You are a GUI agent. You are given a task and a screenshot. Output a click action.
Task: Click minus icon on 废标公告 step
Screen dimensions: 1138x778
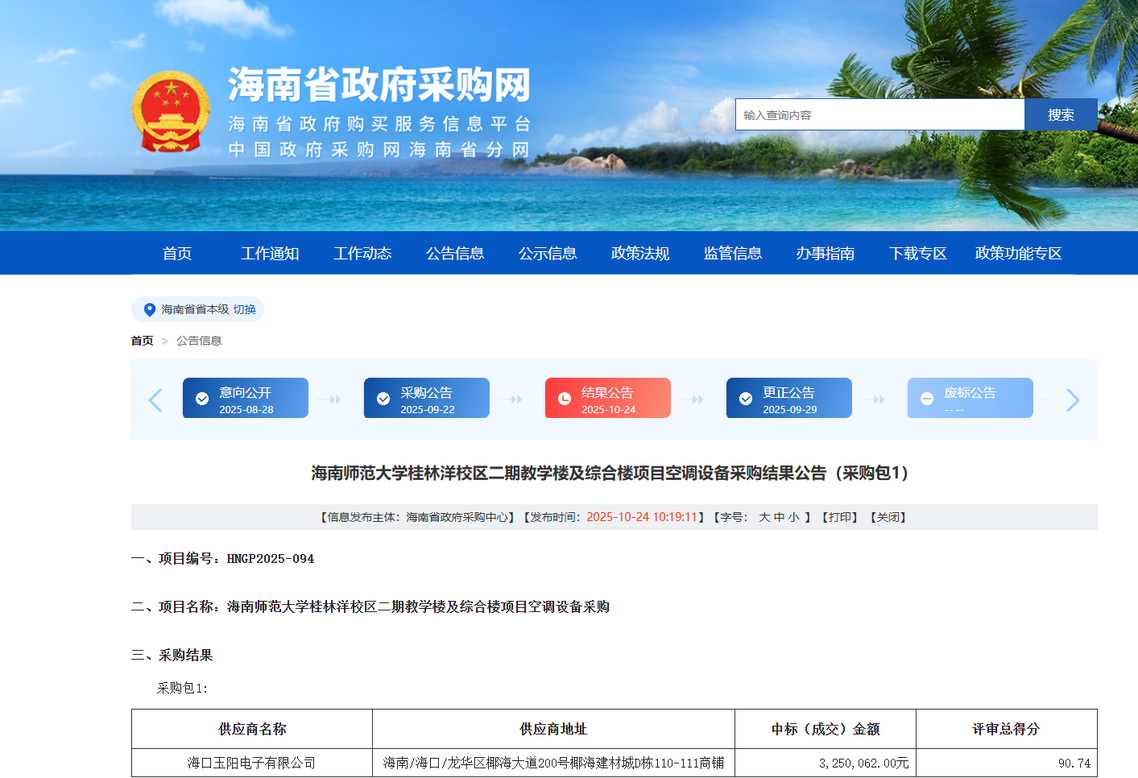click(x=926, y=399)
